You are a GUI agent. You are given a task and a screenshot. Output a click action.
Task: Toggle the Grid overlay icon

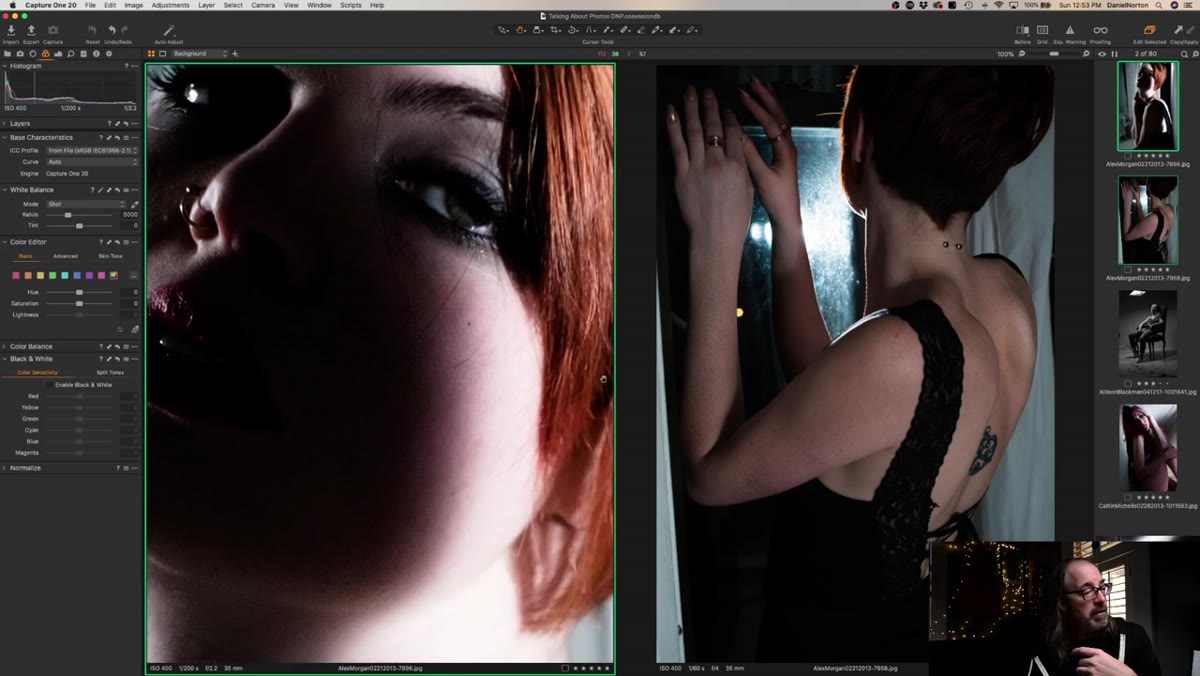(x=1042, y=31)
